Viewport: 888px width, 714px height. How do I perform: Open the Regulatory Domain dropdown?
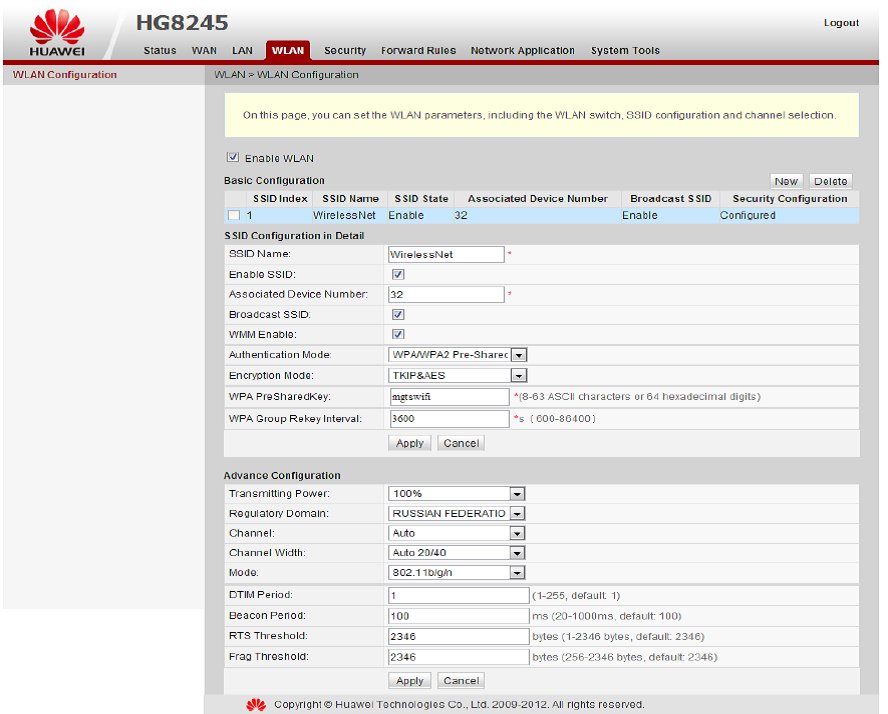point(456,514)
